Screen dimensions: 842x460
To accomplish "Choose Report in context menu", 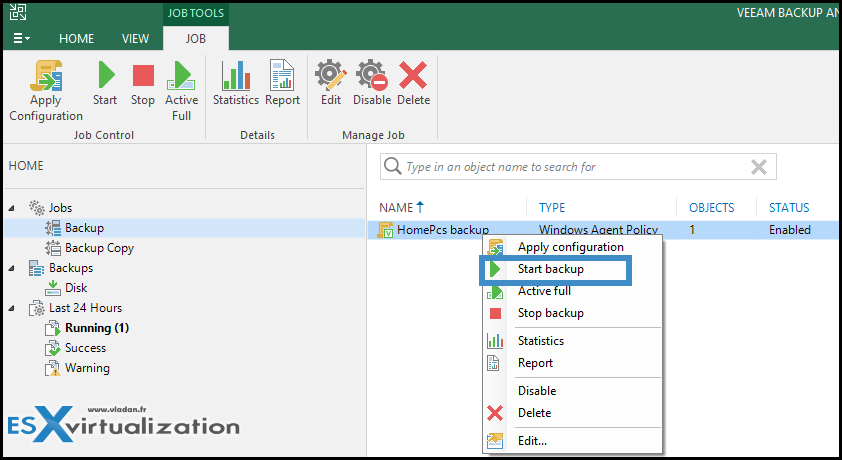I will click(535, 363).
